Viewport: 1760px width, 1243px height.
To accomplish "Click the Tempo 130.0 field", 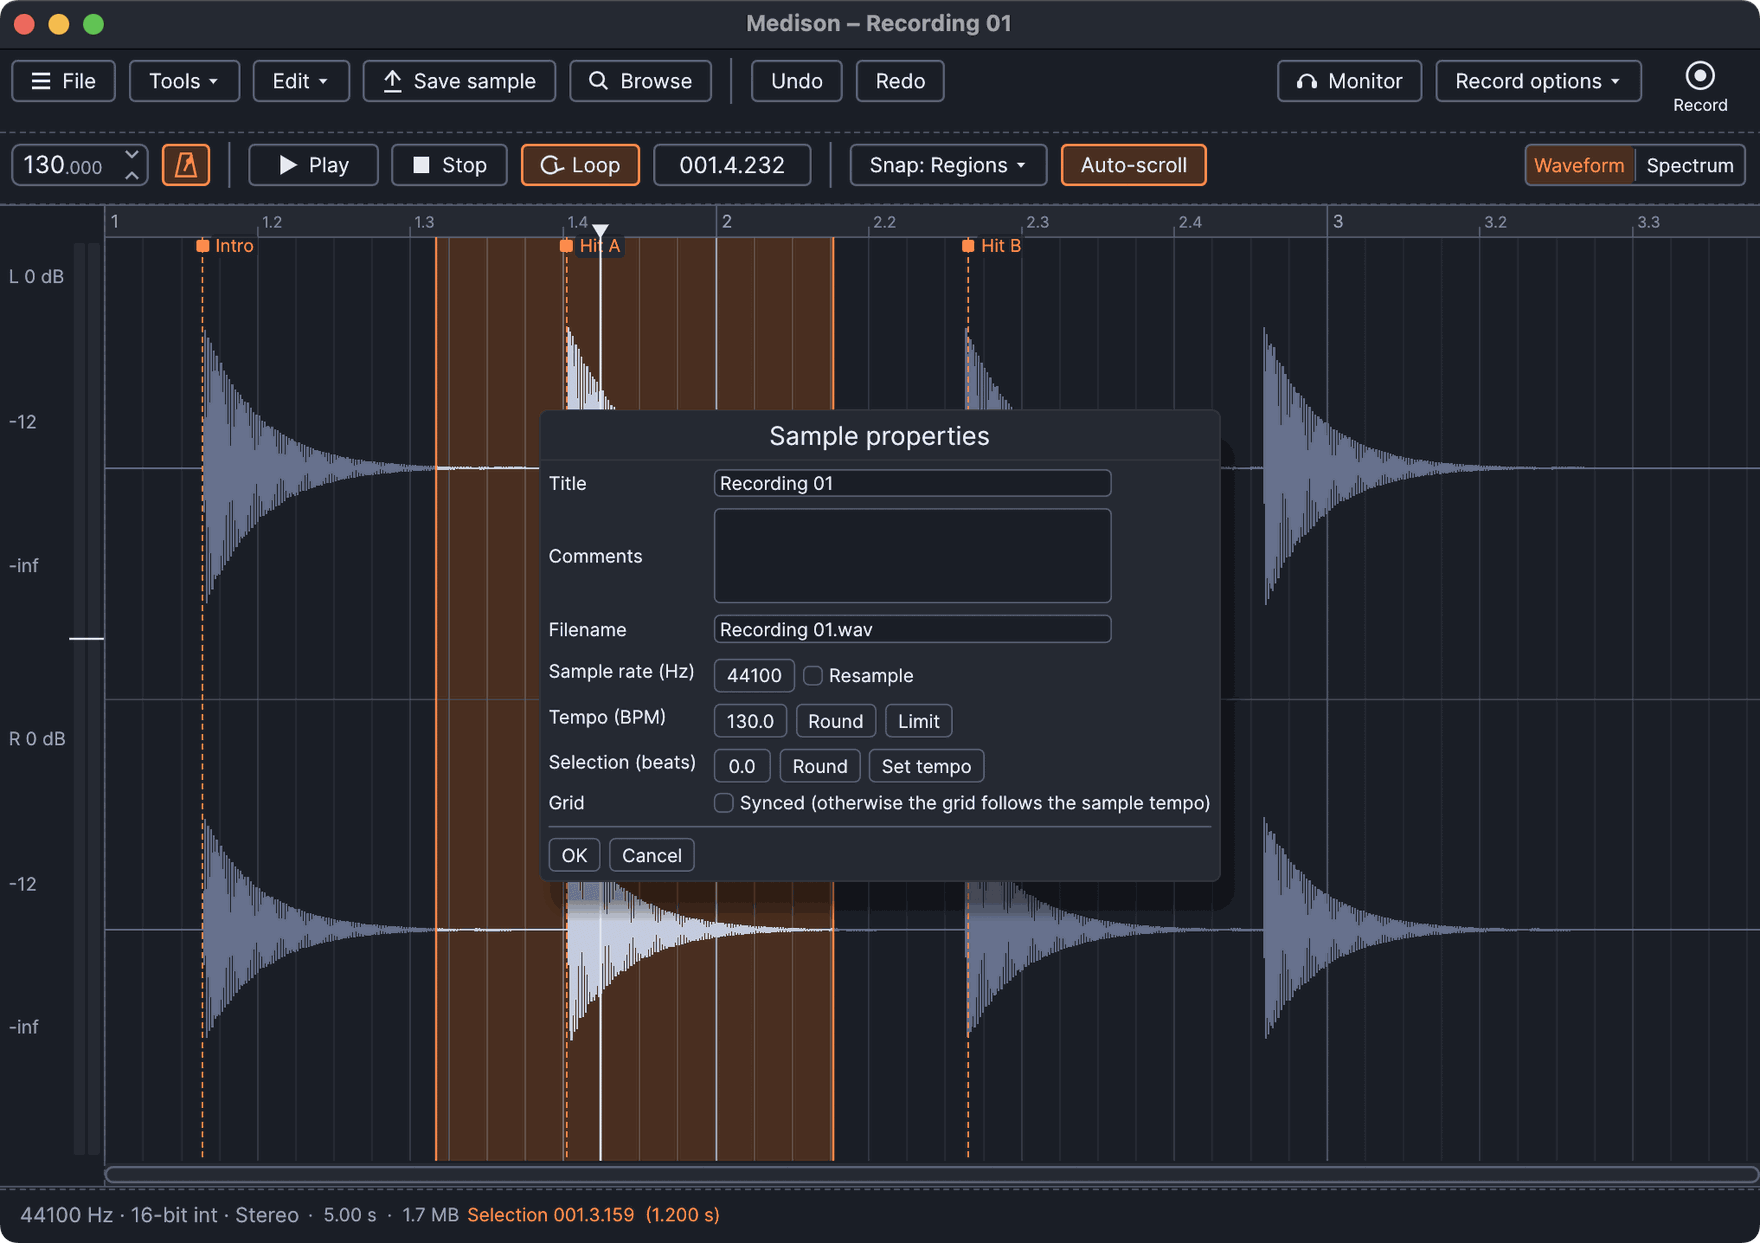I will coord(750,721).
